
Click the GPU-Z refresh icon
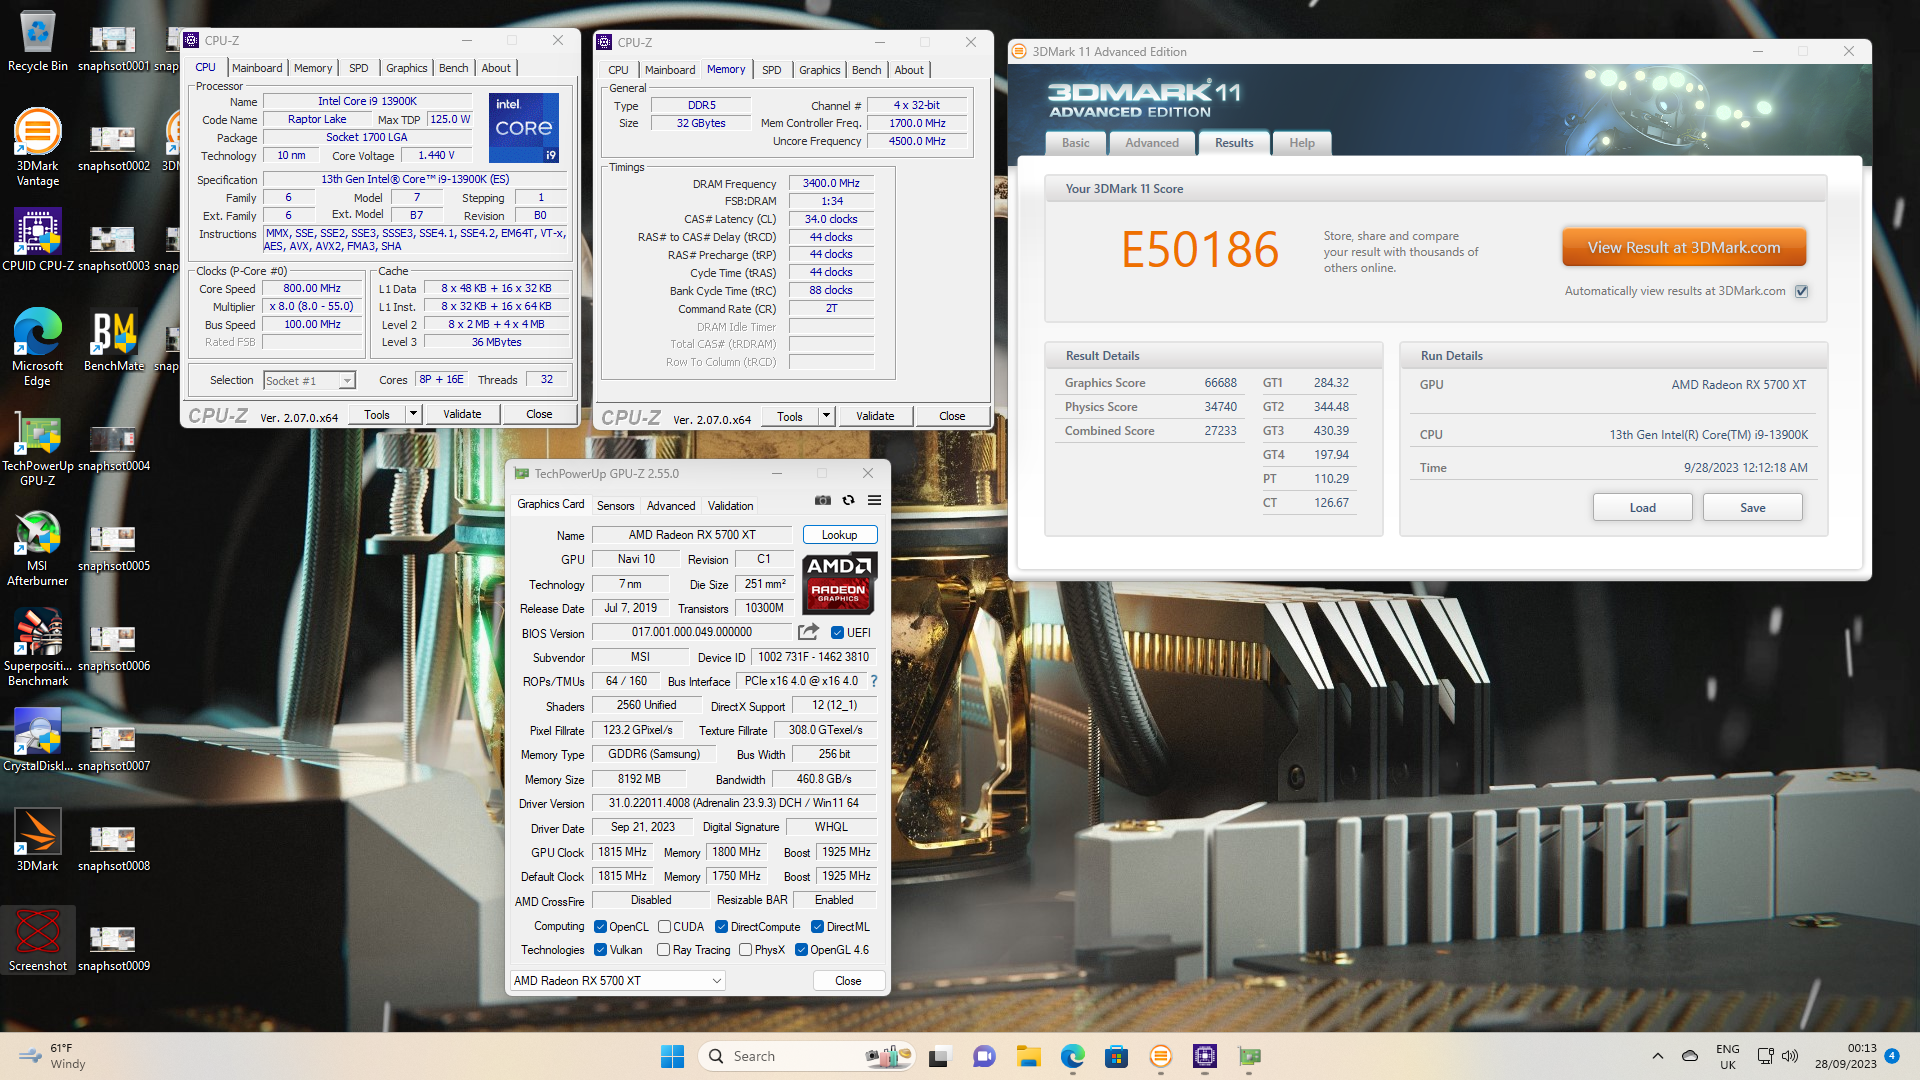tap(848, 500)
